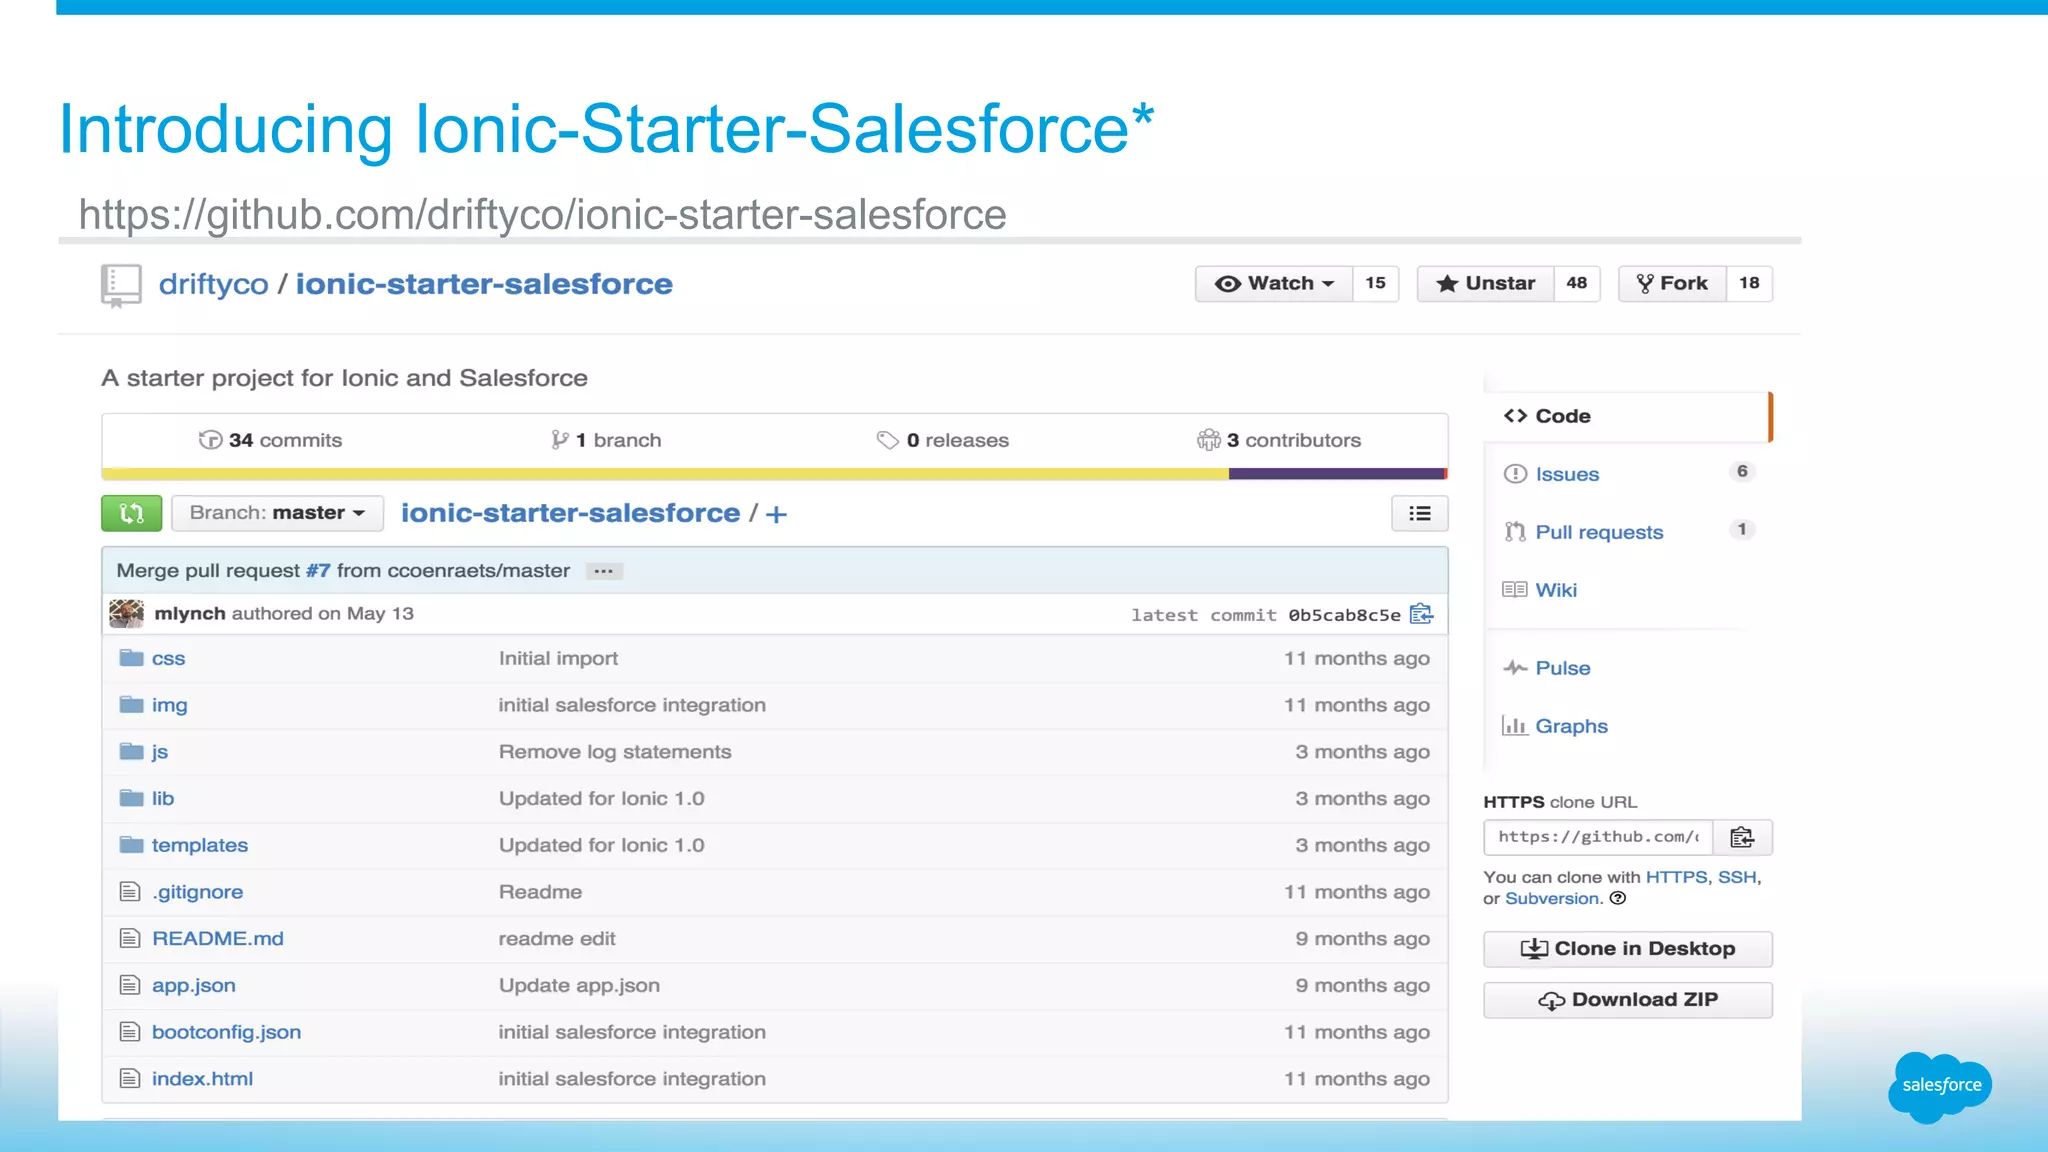
Task: Click the css folder icon
Action: (x=131, y=658)
